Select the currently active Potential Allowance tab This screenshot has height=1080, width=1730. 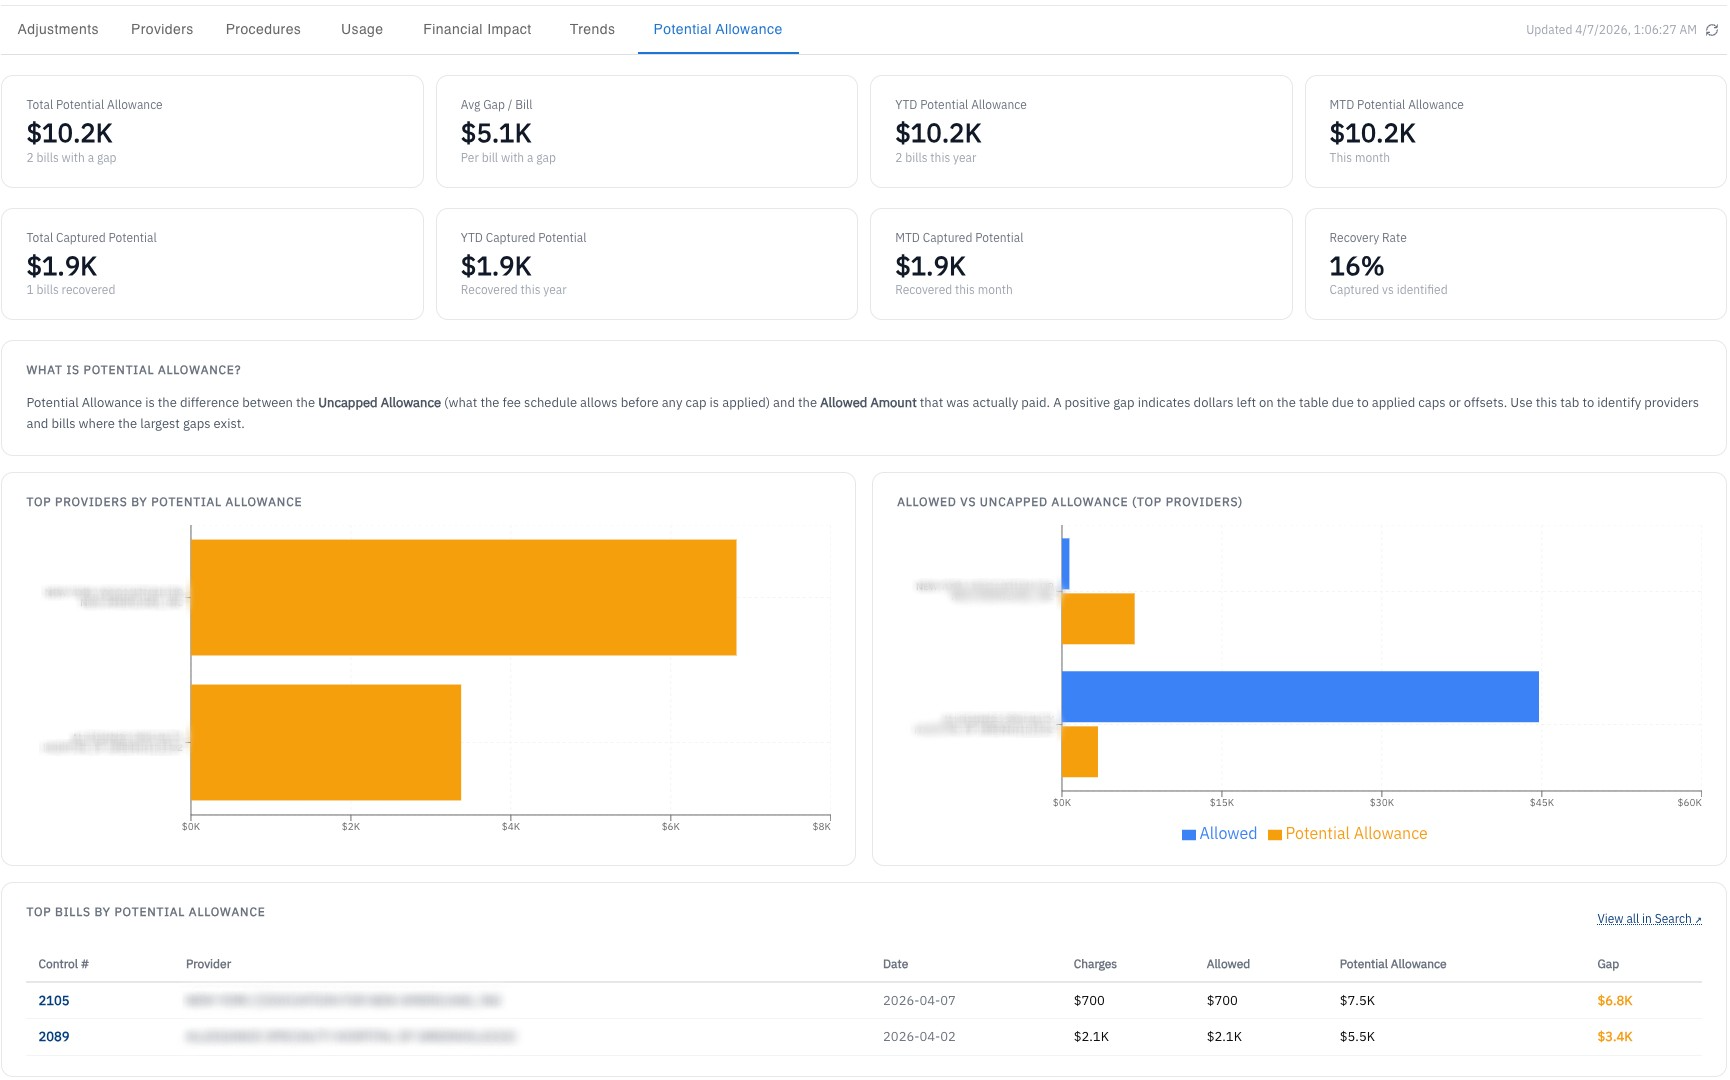click(x=718, y=29)
